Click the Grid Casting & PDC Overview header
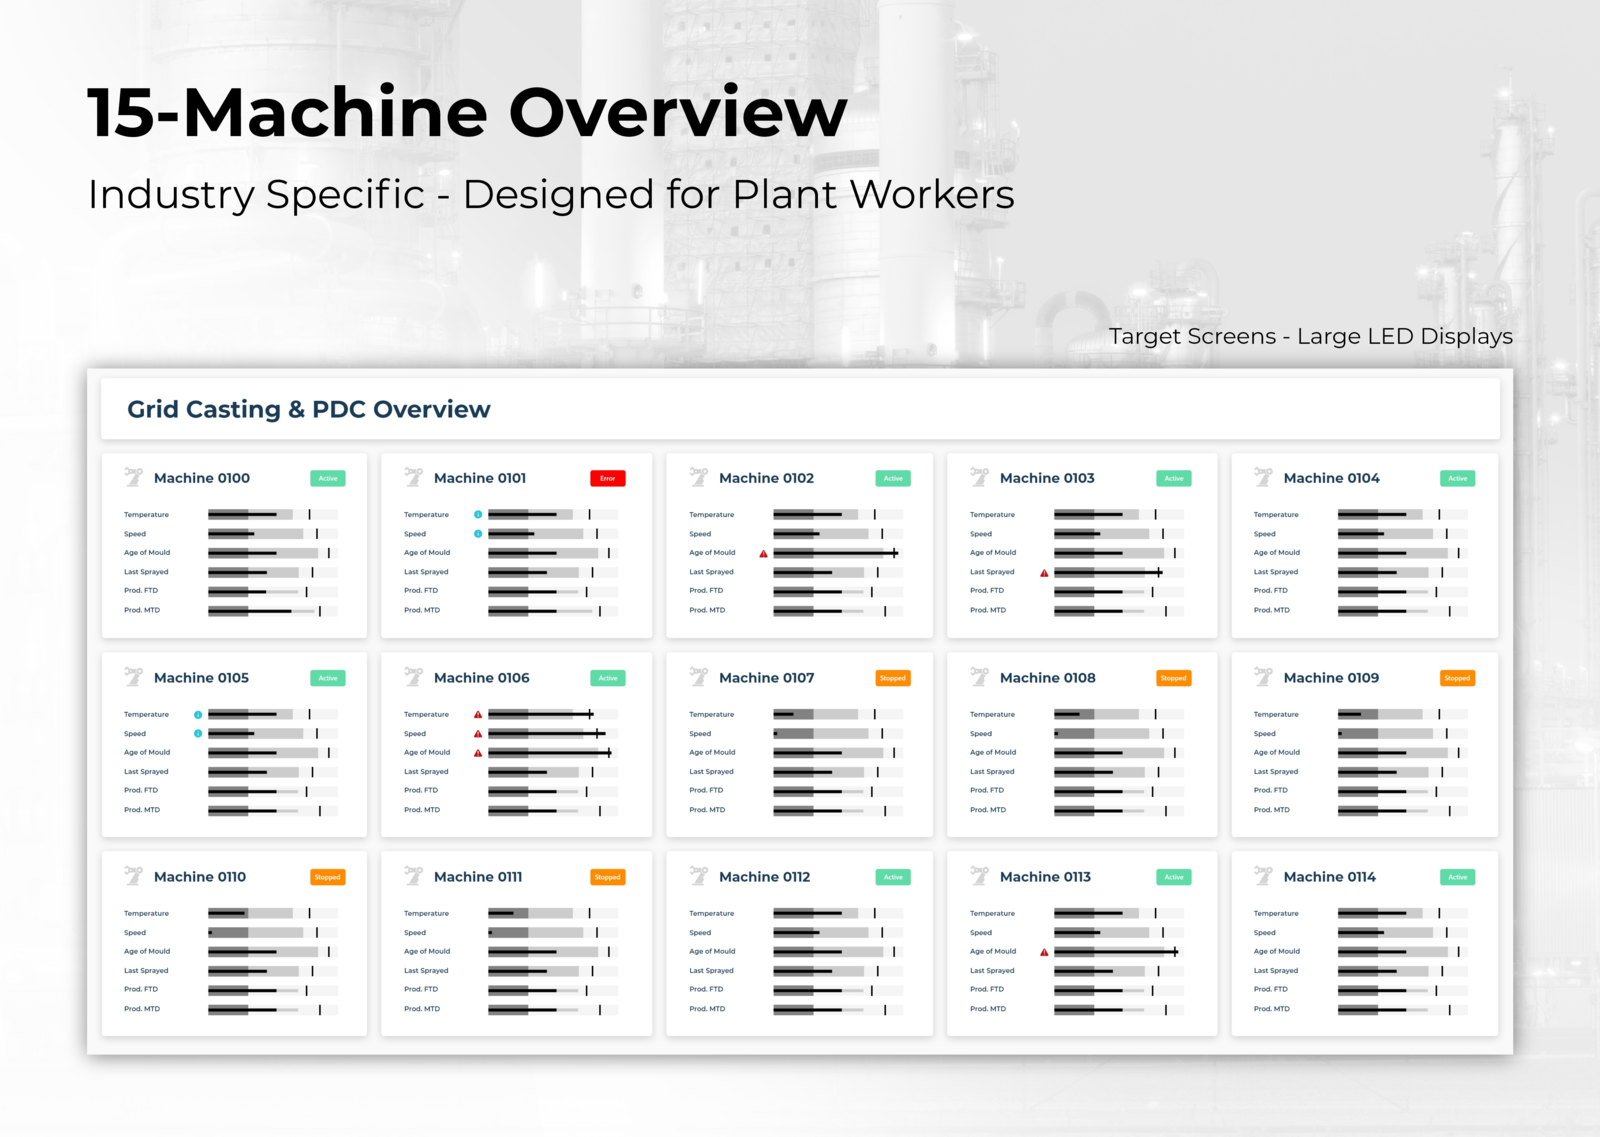1600x1137 pixels. (308, 409)
